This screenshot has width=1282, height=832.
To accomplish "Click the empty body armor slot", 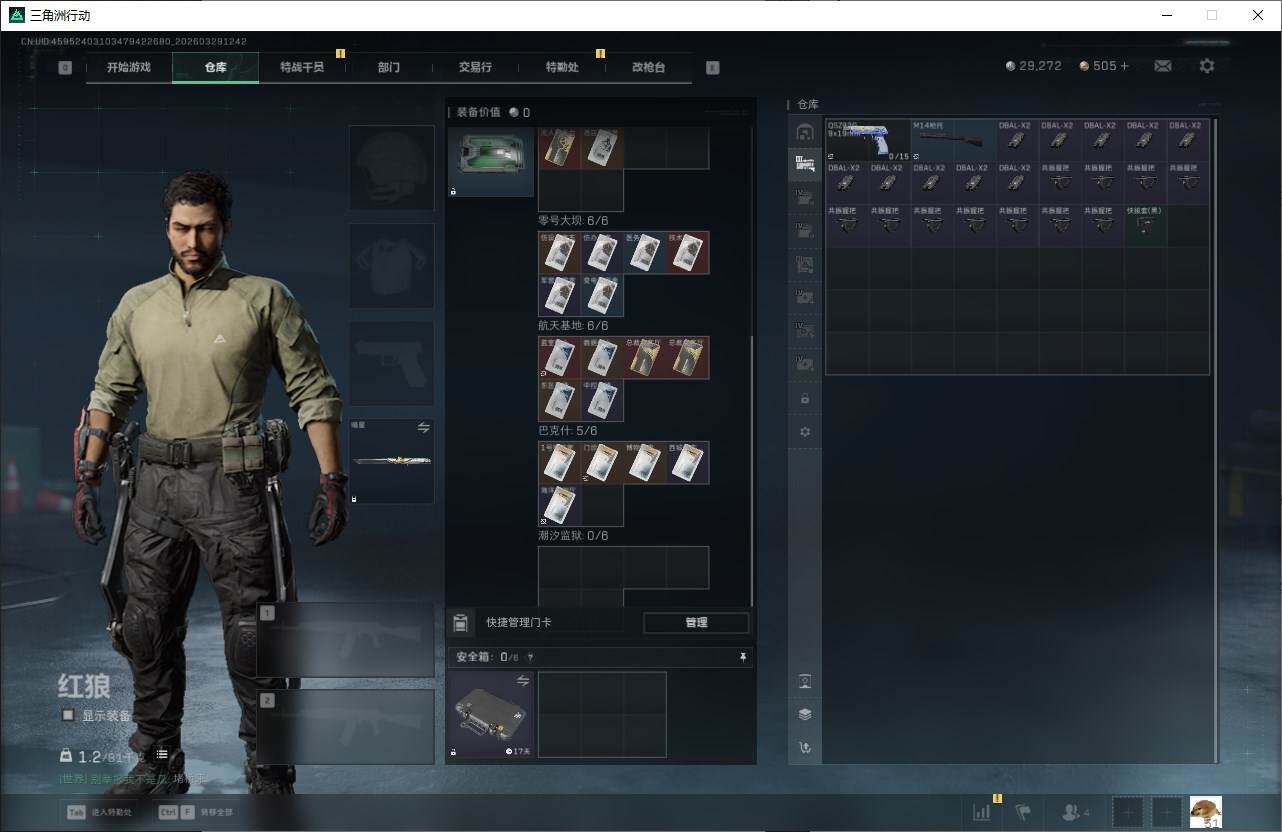I will (x=392, y=266).
